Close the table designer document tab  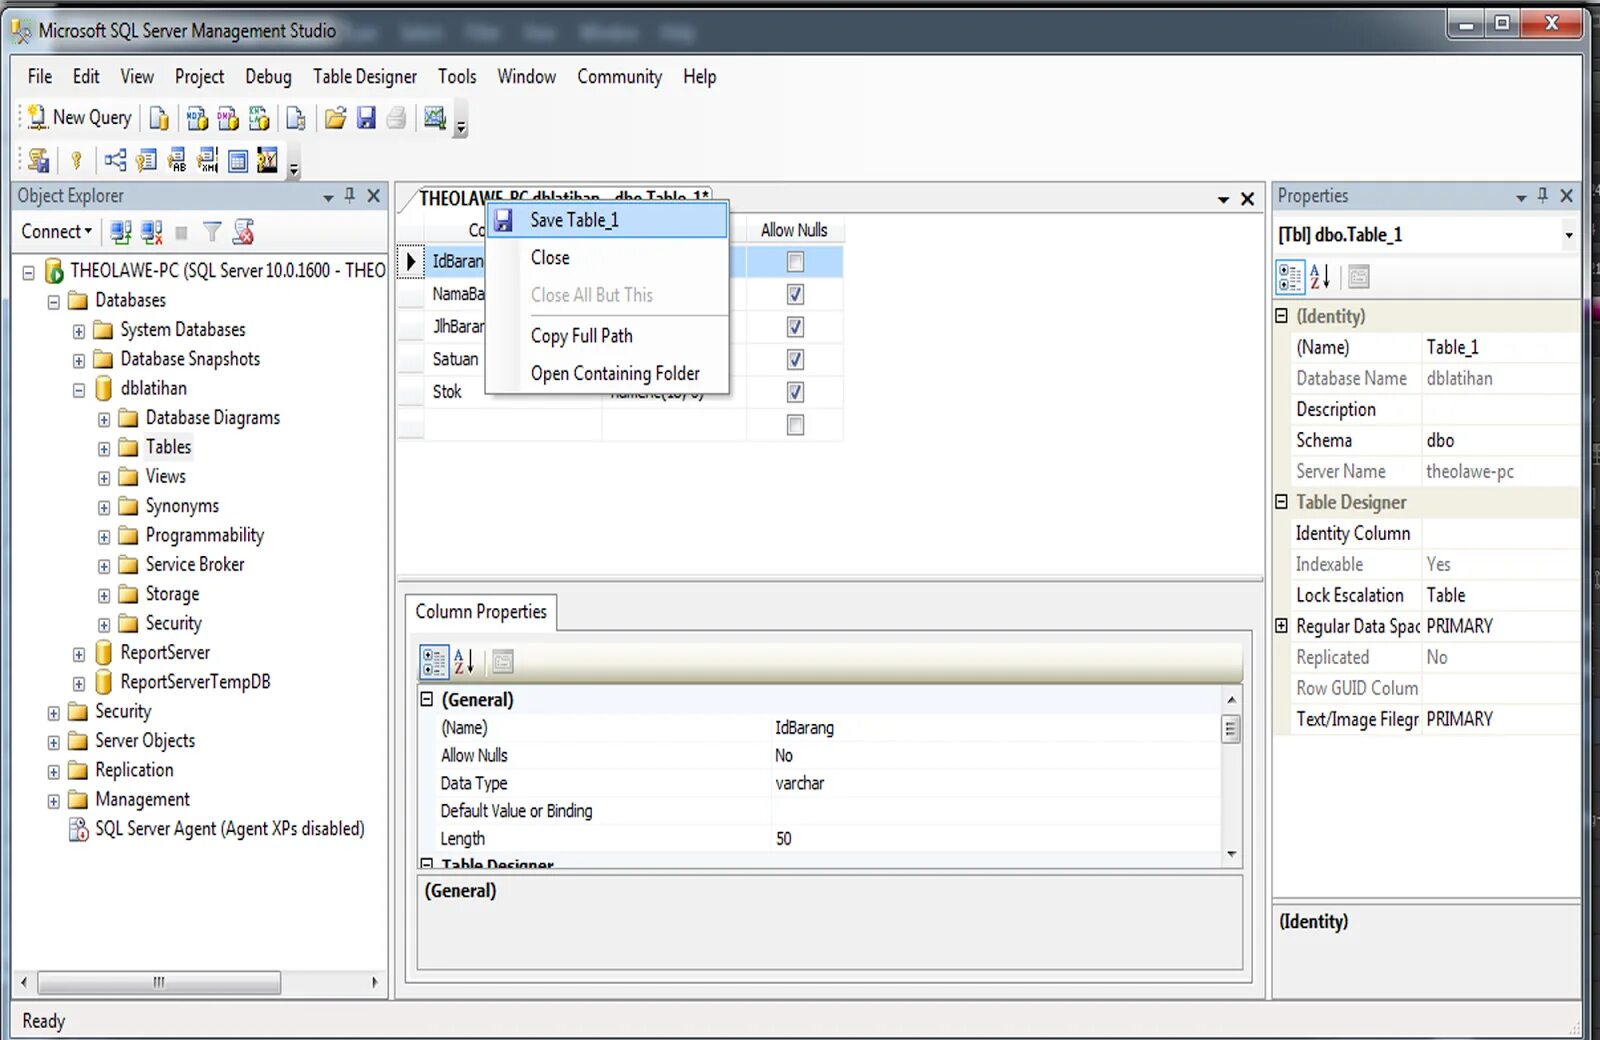(1248, 199)
